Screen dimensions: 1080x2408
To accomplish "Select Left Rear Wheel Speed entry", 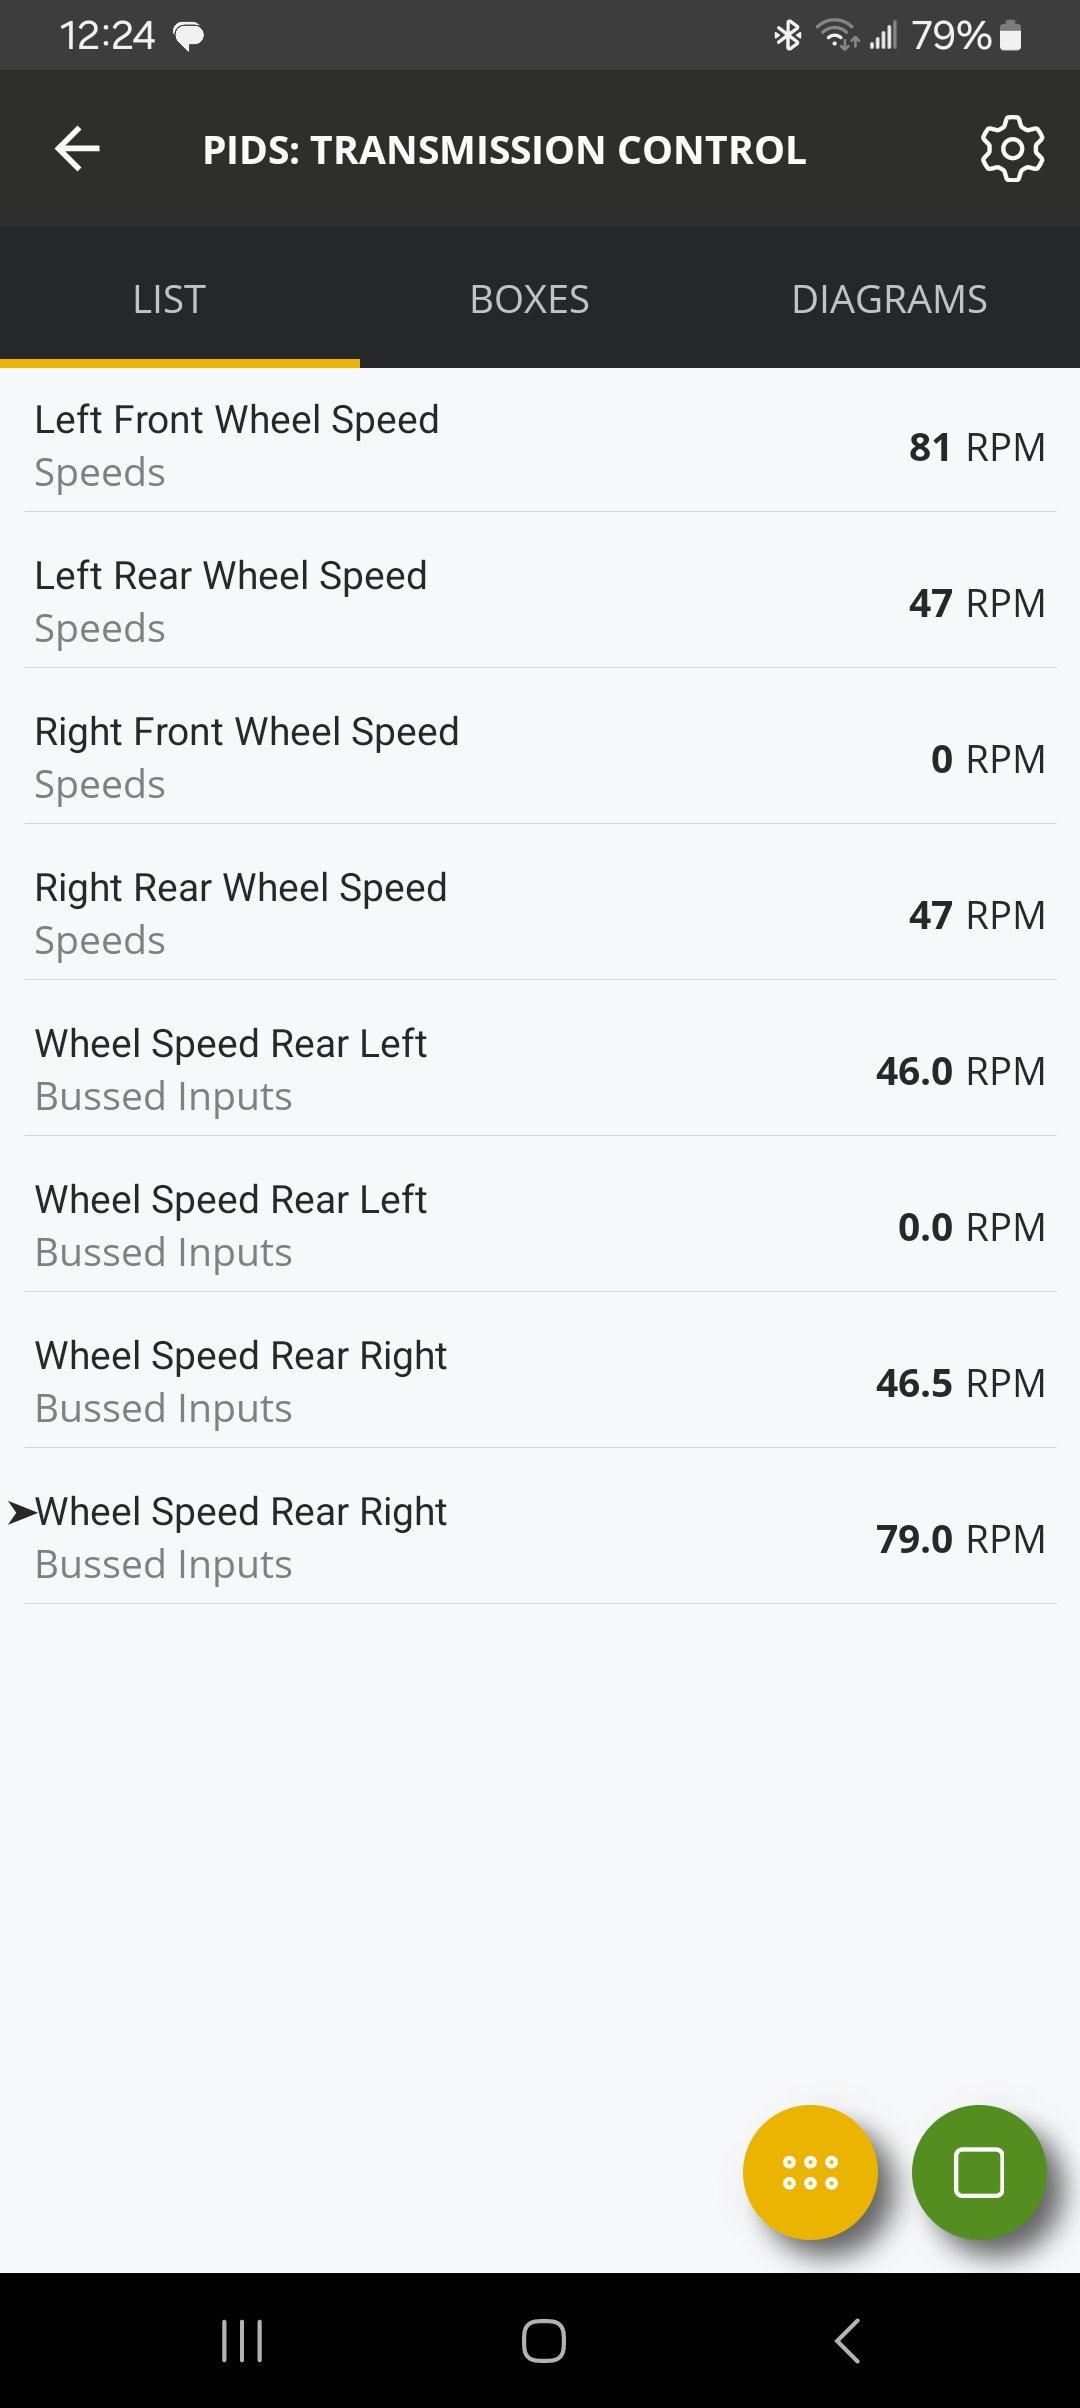I will pyautogui.click(x=540, y=601).
